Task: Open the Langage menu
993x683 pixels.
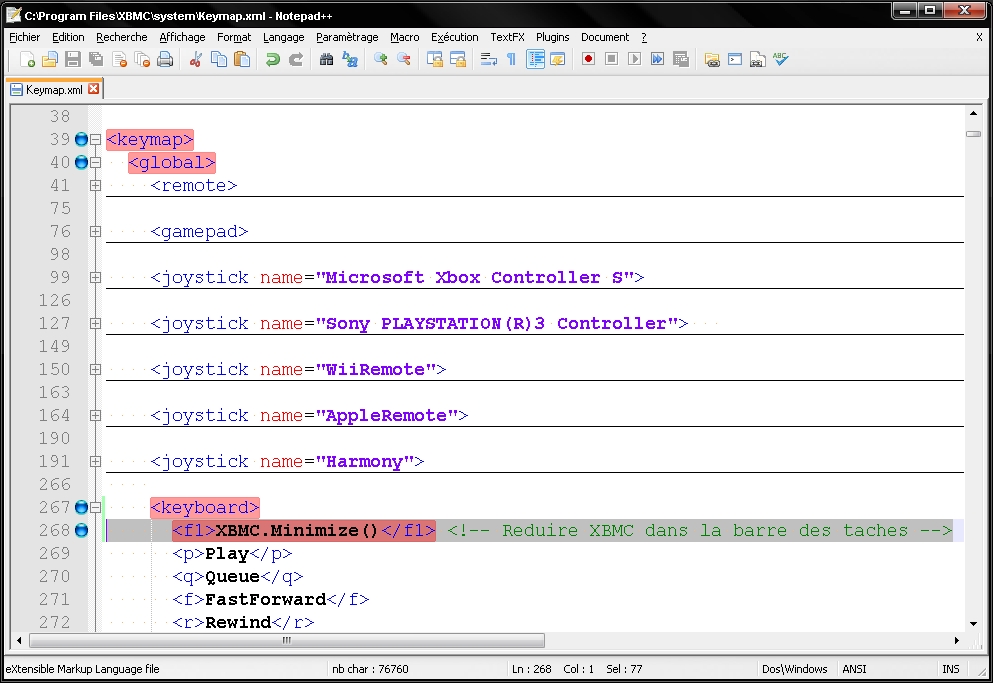Action: coord(283,37)
